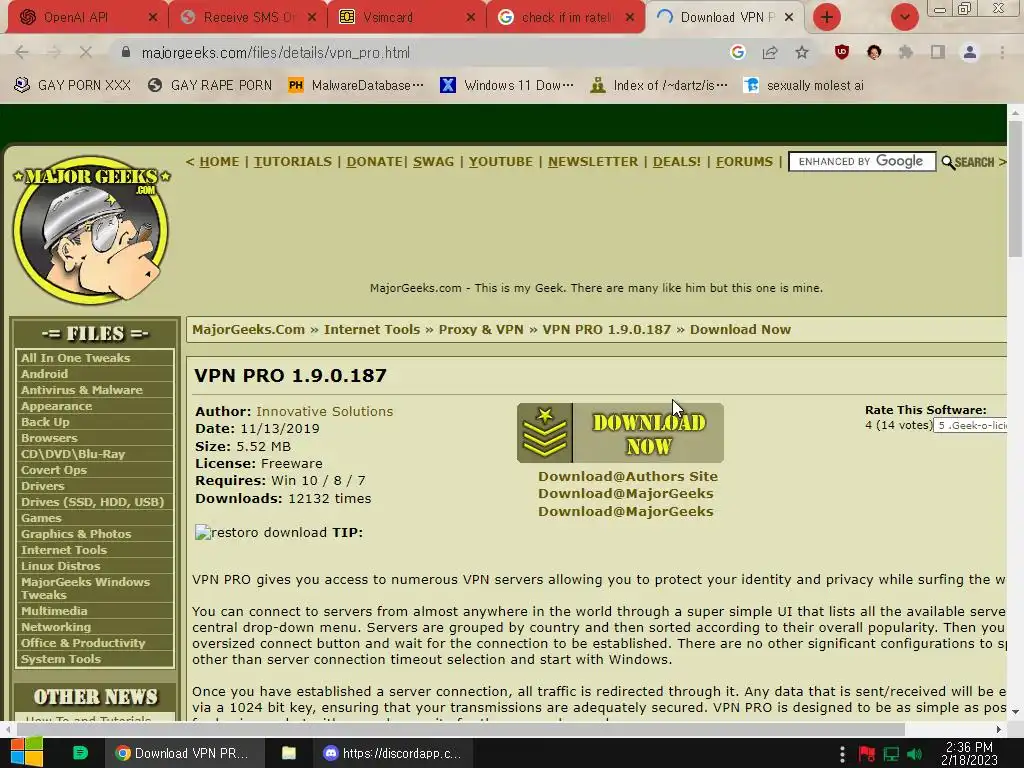This screenshot has width=1024, height=768.
Task: Click the red flag tray icon
Action: pyautogui.click(x=867, y=754)
